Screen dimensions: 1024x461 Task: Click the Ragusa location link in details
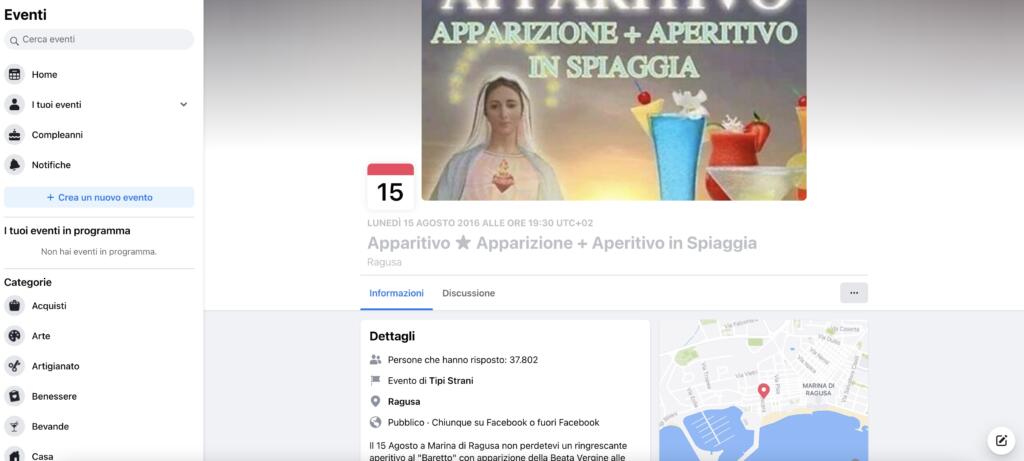tap(404, 402)
